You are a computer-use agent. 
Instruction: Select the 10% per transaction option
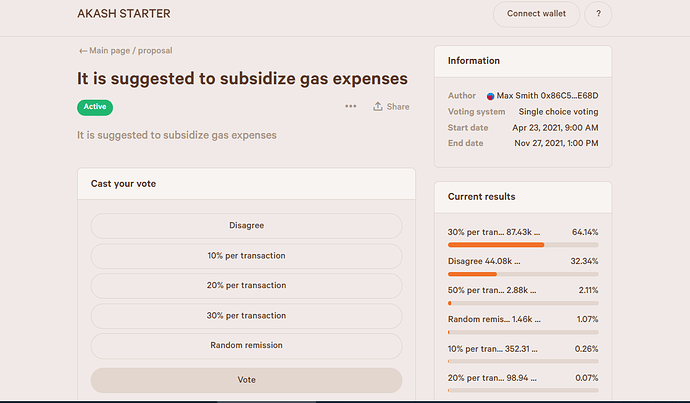(246, 256)
